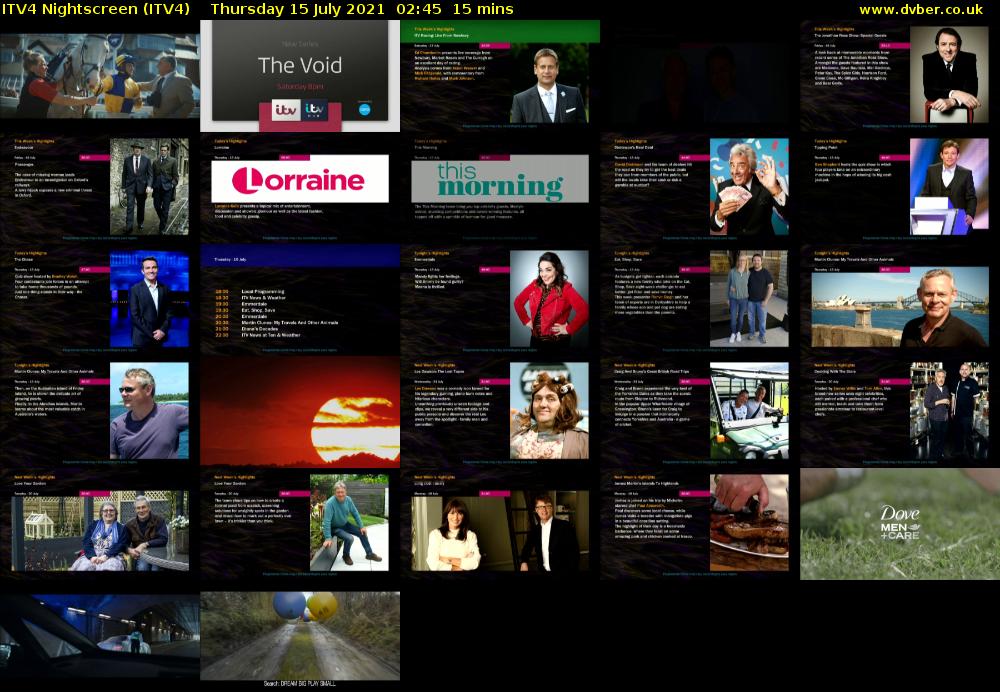Open The Chase host on blue set photo

click(x=149, y=298)
